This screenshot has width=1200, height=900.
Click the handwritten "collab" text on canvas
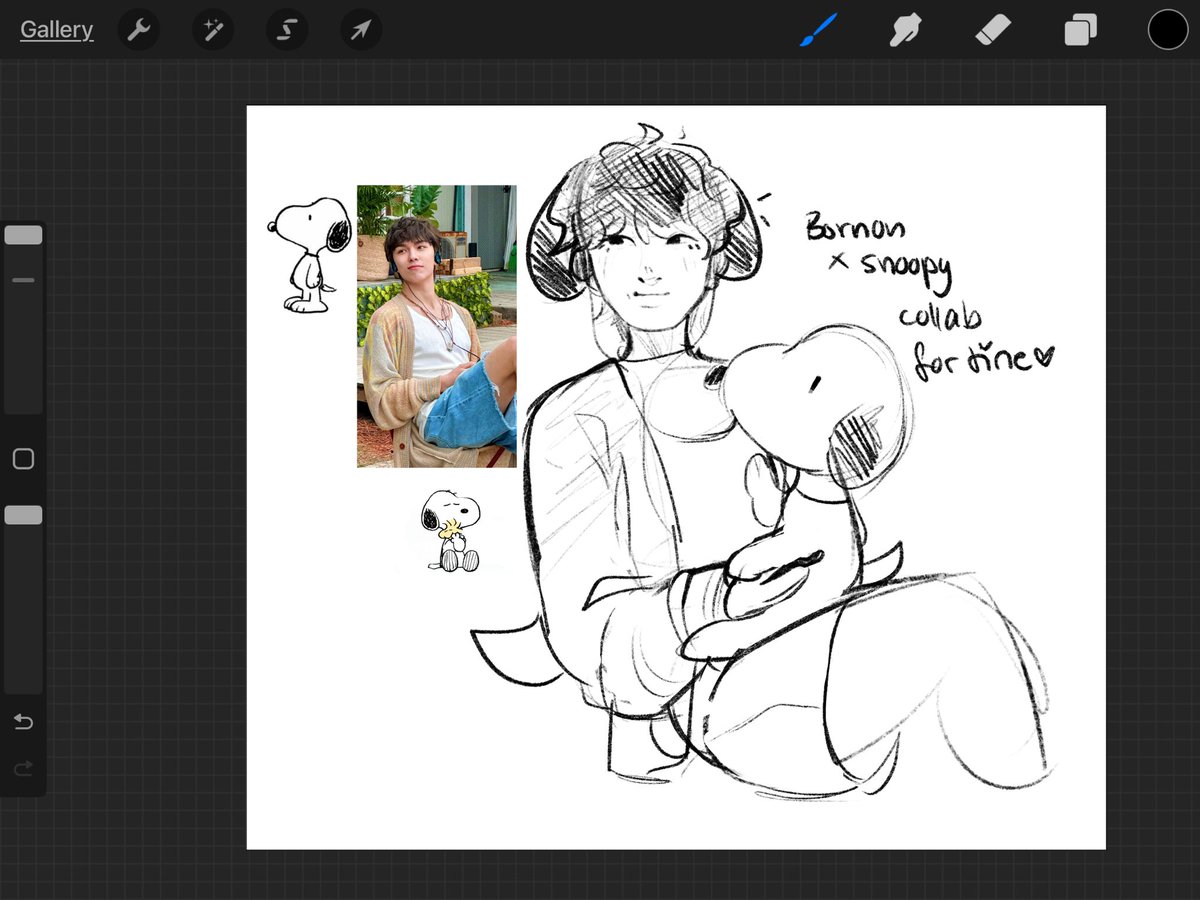click(940, 316)
